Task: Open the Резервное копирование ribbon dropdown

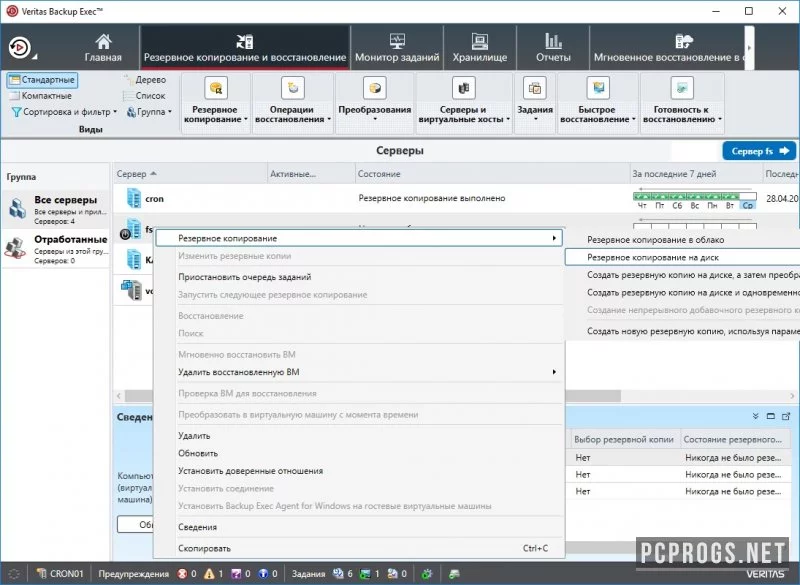Action: (x=215, y=103)
